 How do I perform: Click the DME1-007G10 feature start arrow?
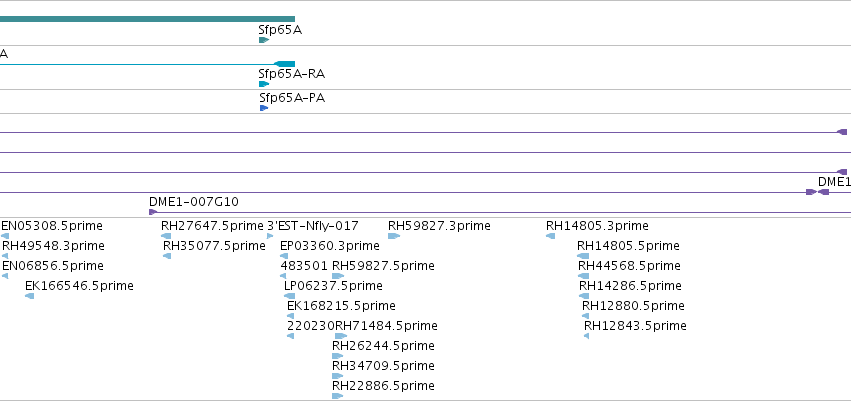click(153, 212)
